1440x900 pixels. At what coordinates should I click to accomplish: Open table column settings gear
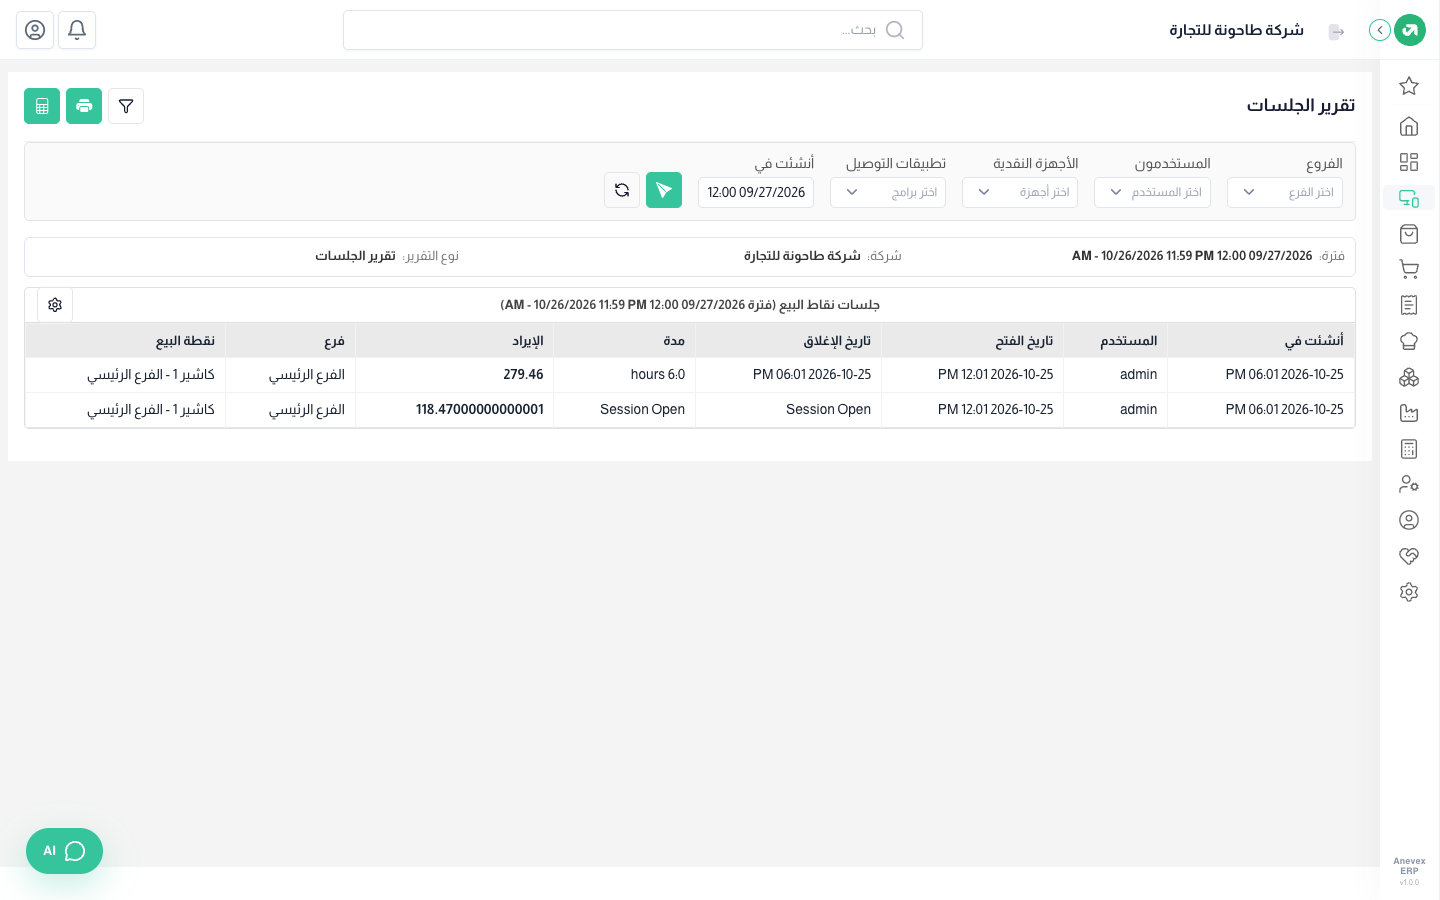click(x=55, y=305)
